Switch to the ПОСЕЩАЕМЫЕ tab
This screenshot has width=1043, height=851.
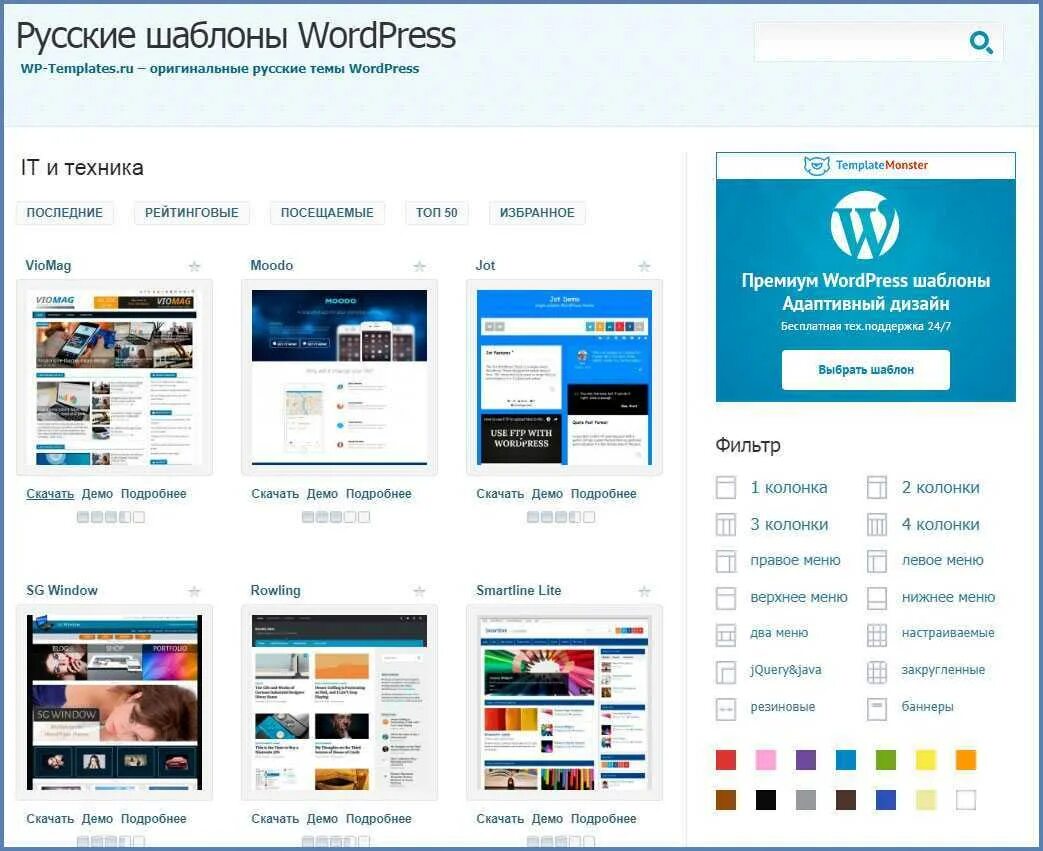[x=327, y=213]
